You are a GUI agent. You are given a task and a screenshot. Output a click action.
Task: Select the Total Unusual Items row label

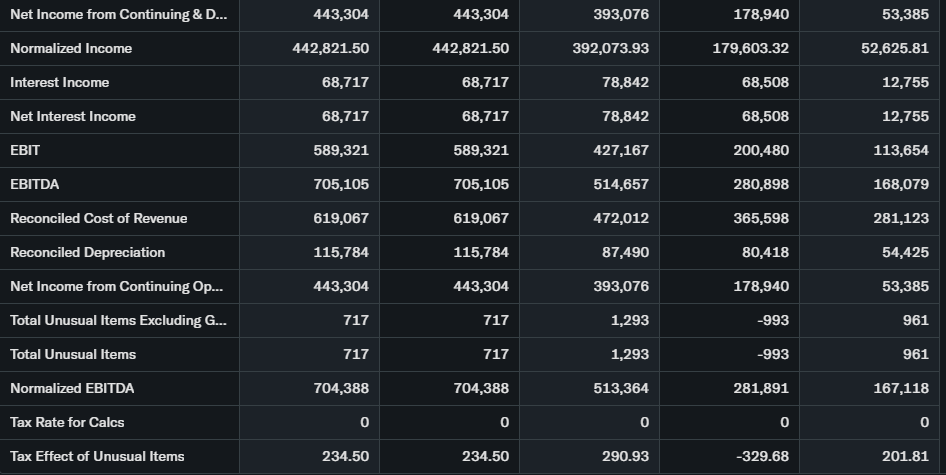pyautogui.click(x=73, y=354)
